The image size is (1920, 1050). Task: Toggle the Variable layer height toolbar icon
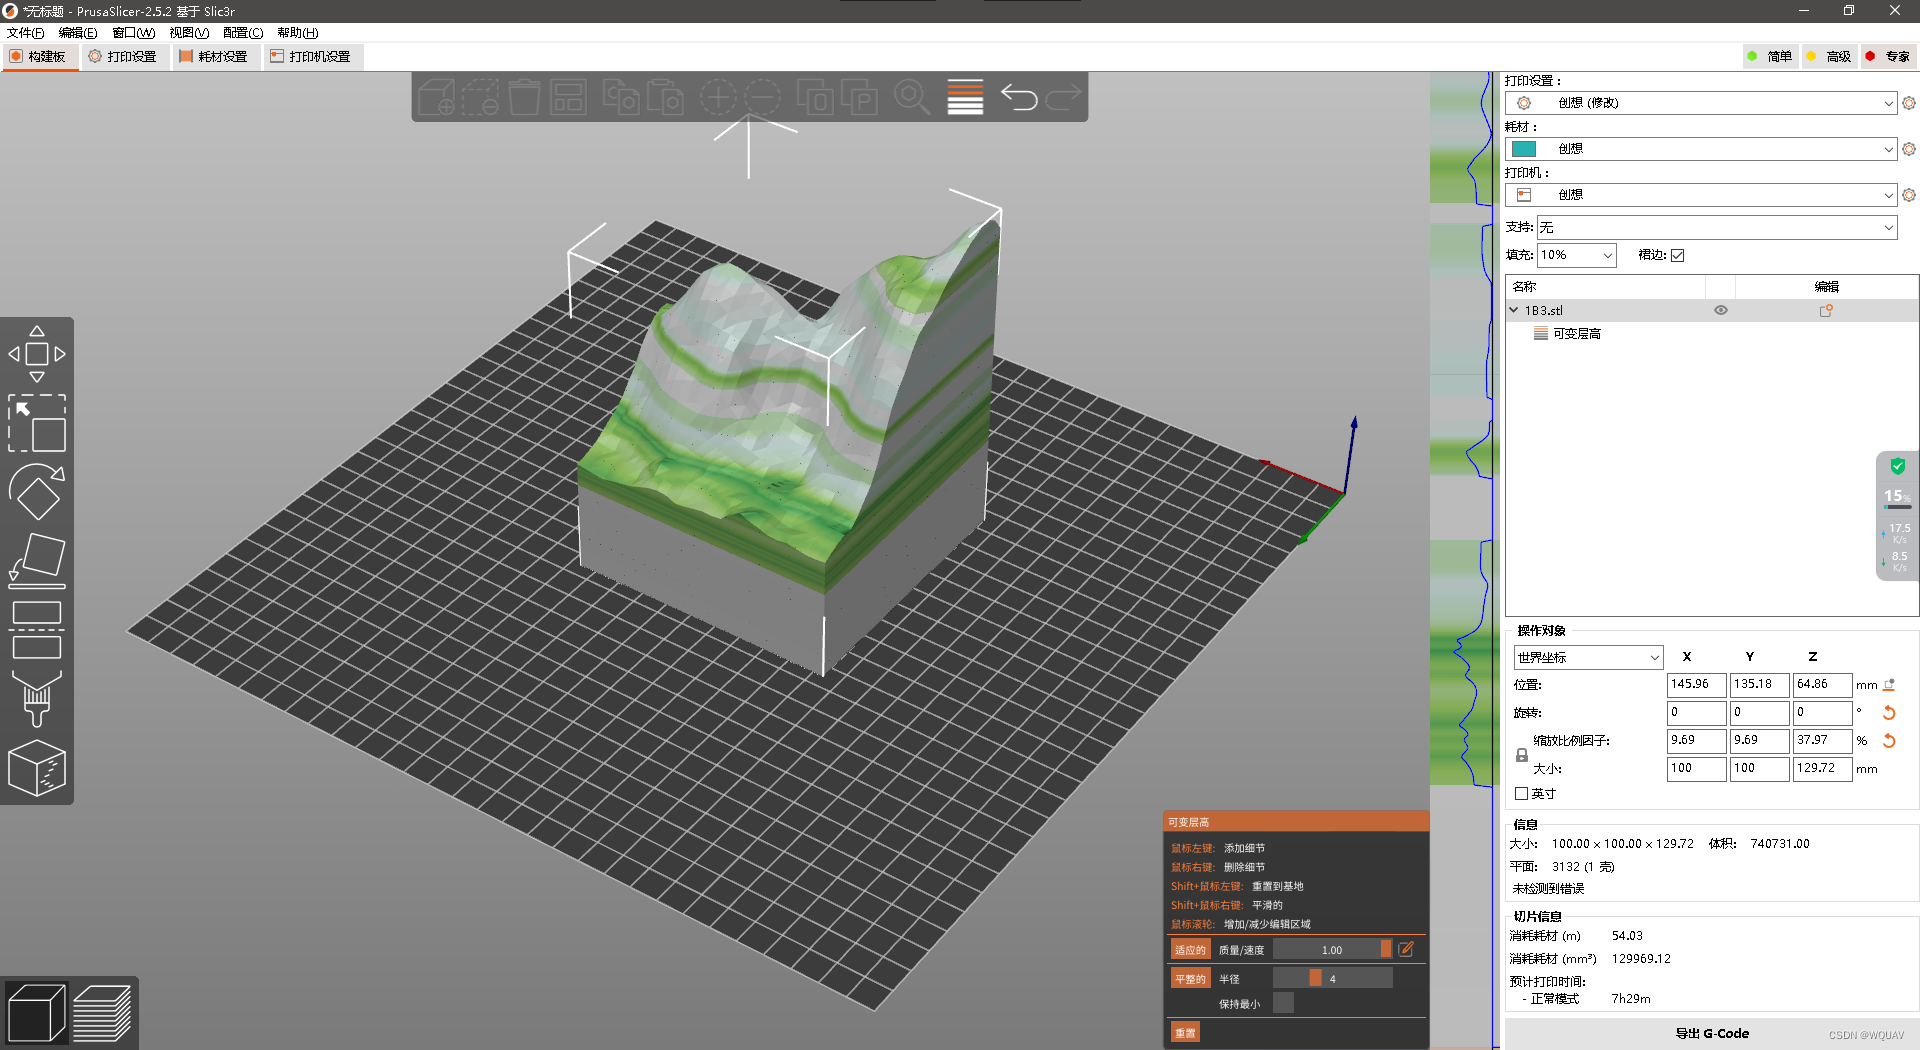pyautogui.click(x=965, y=97)
